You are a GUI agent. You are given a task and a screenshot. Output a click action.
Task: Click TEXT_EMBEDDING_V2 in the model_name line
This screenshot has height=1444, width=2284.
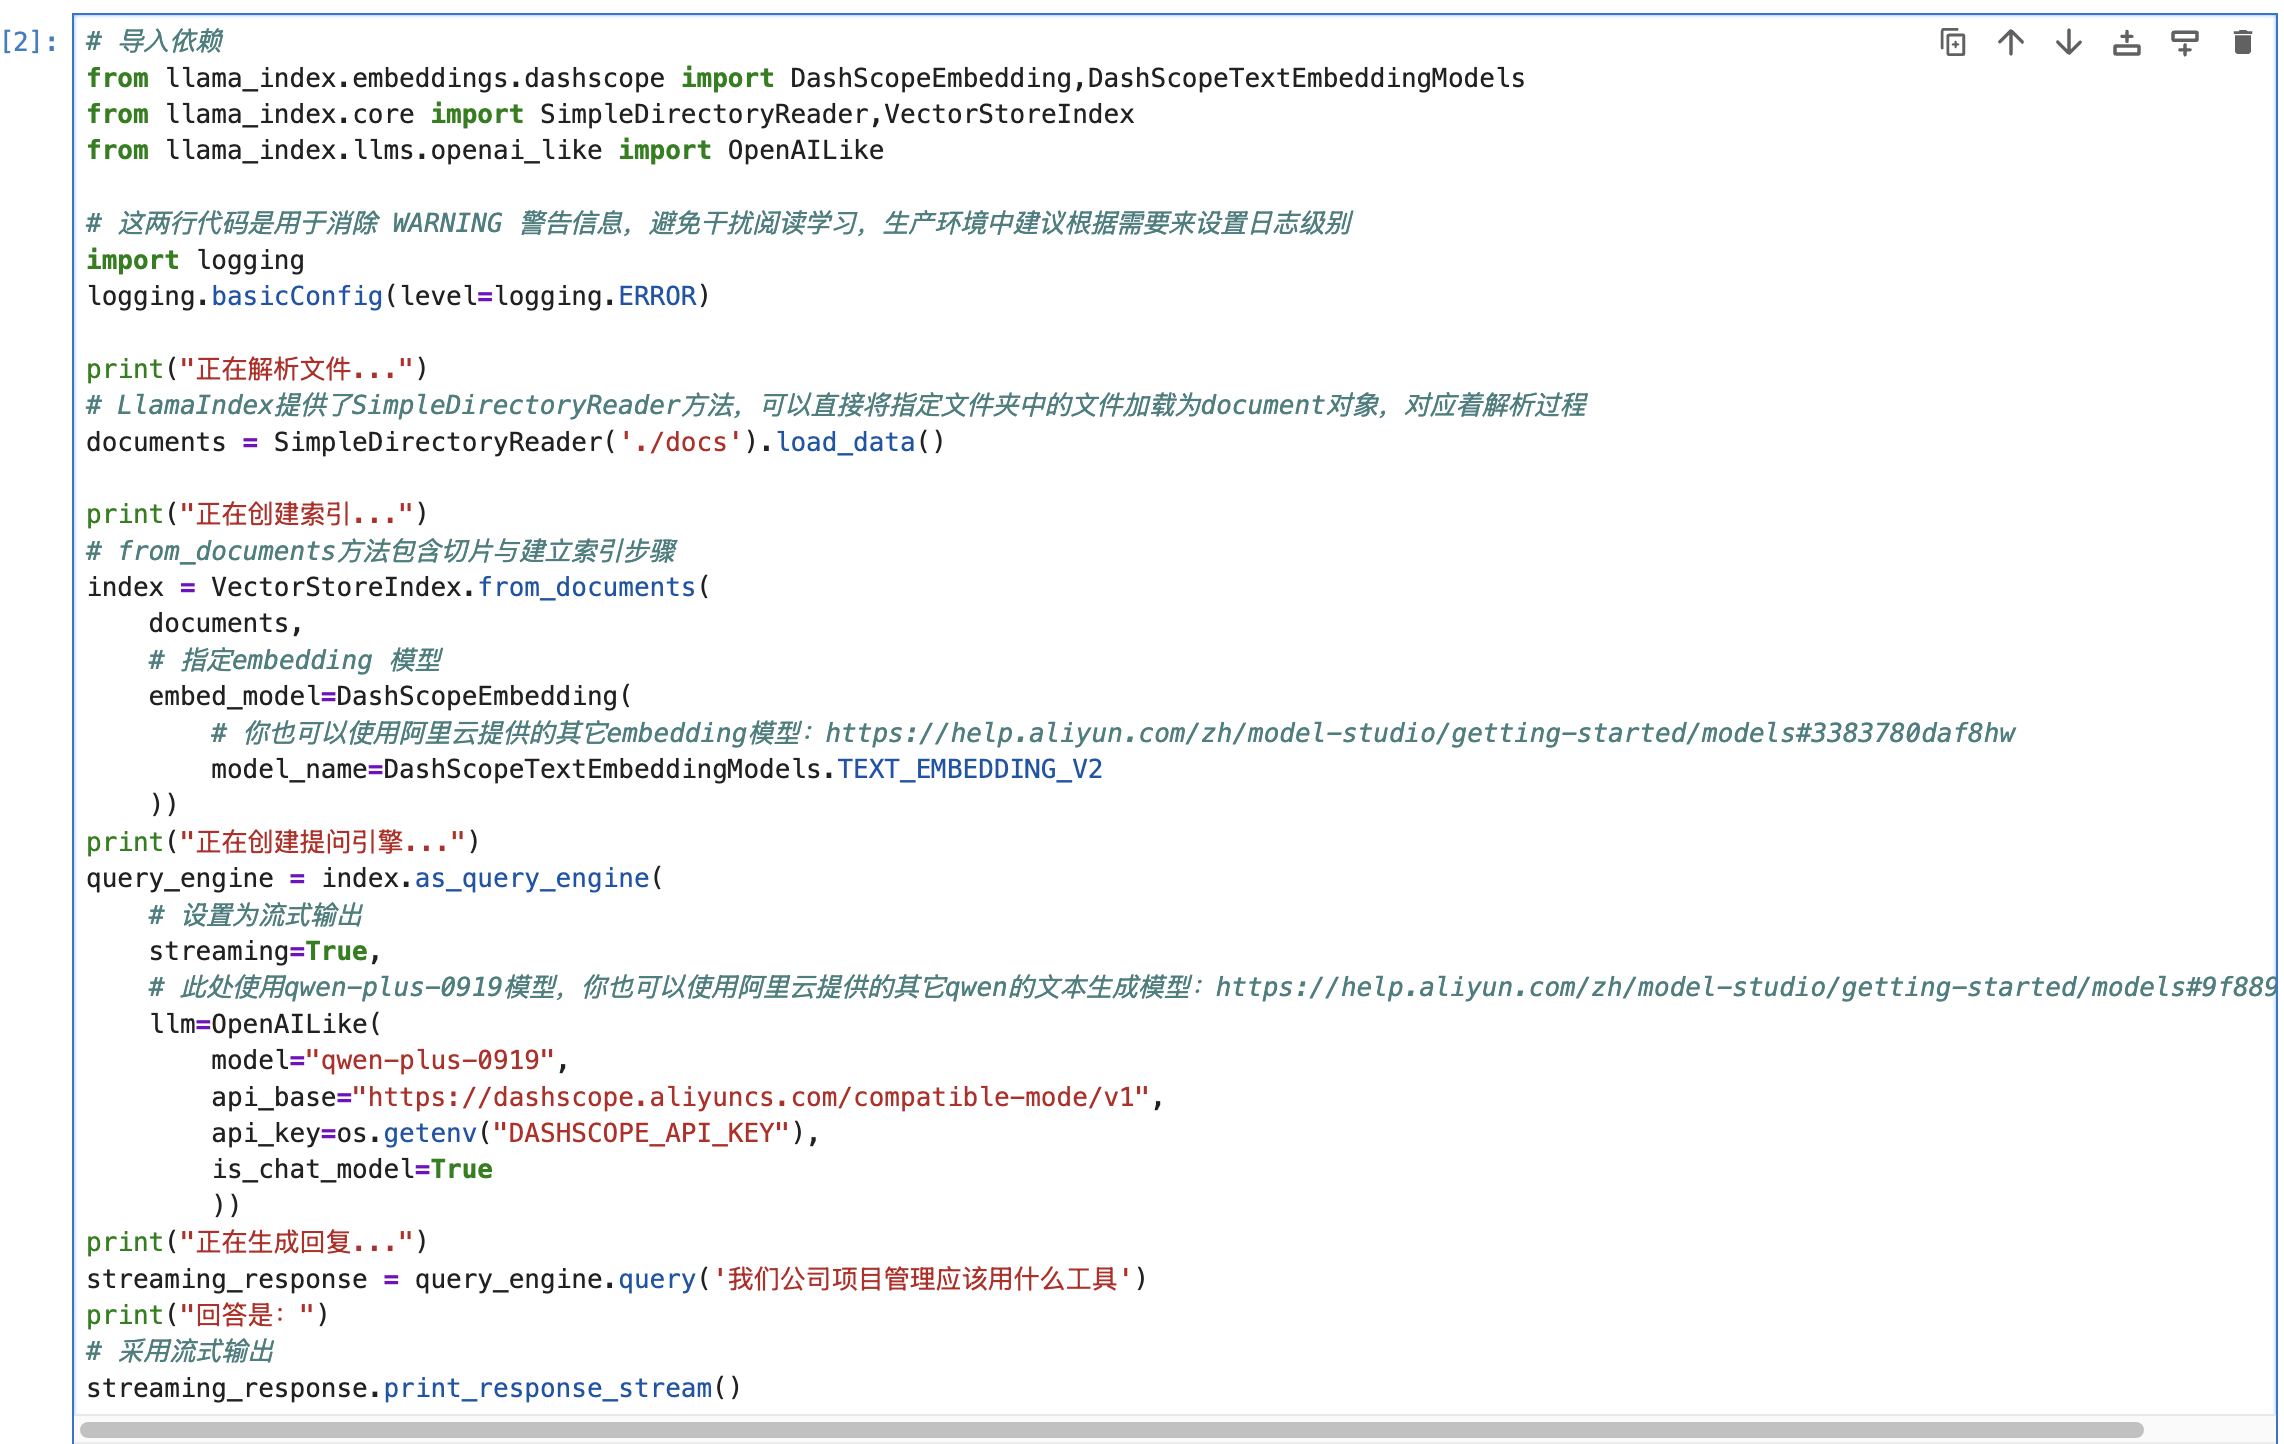pos(969,769)
